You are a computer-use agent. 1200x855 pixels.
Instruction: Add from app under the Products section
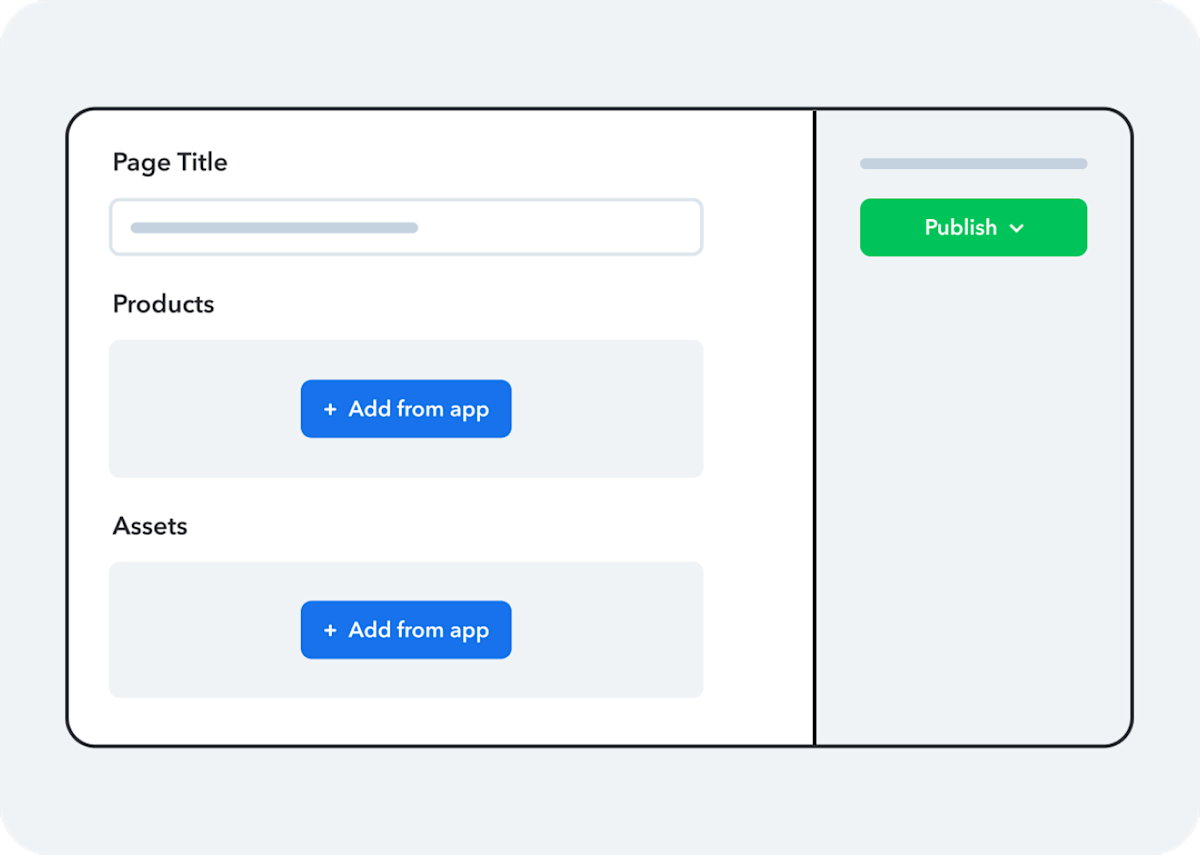coord(406,408)
